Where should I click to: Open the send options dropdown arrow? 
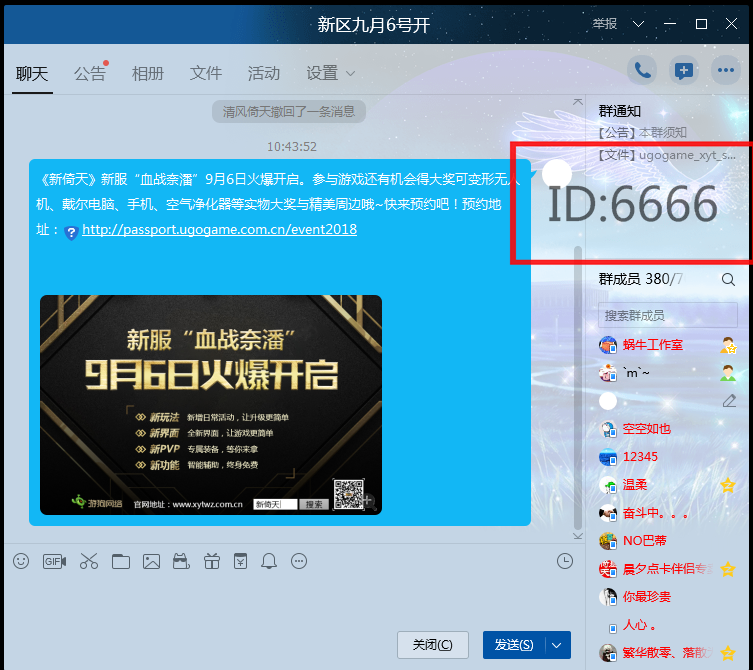557,645
